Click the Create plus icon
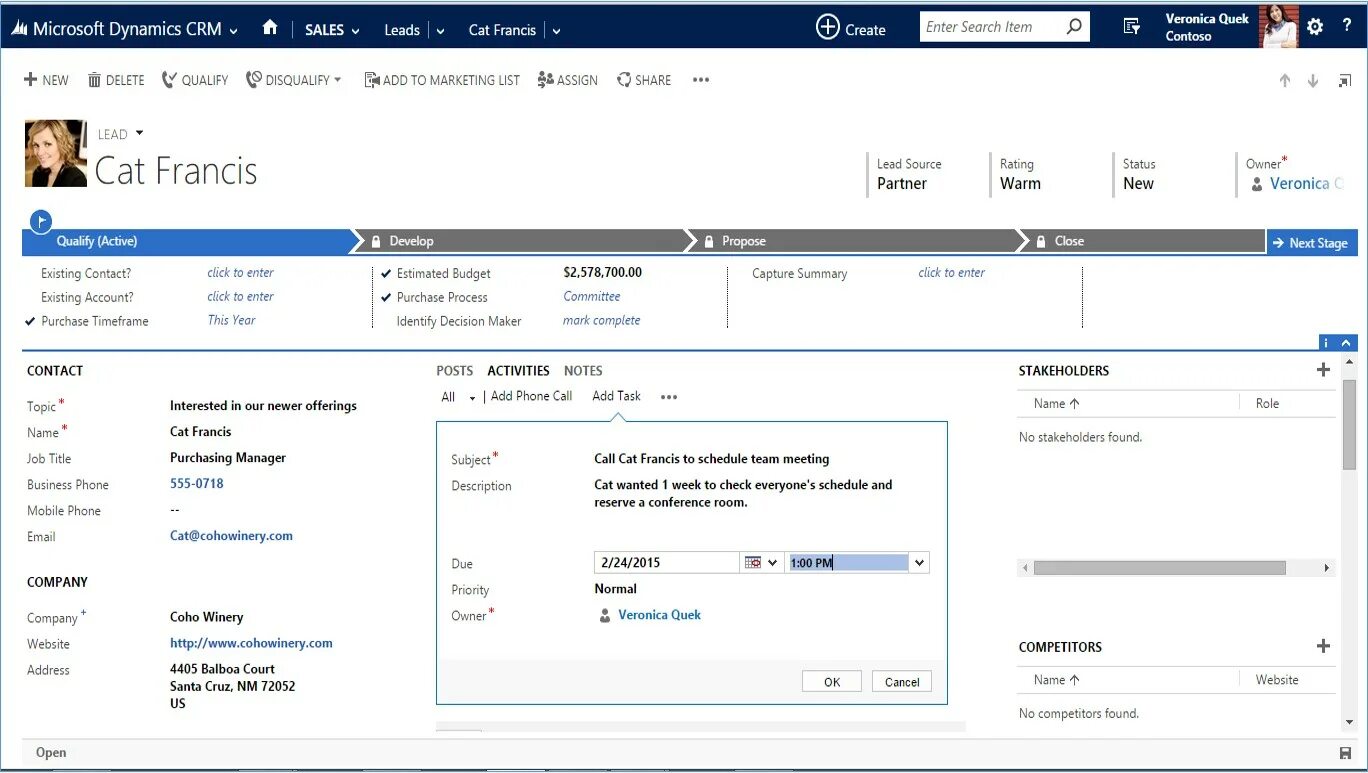This screenshot has width=1368, height=773. pyautogui.click(x=827, y=28)
